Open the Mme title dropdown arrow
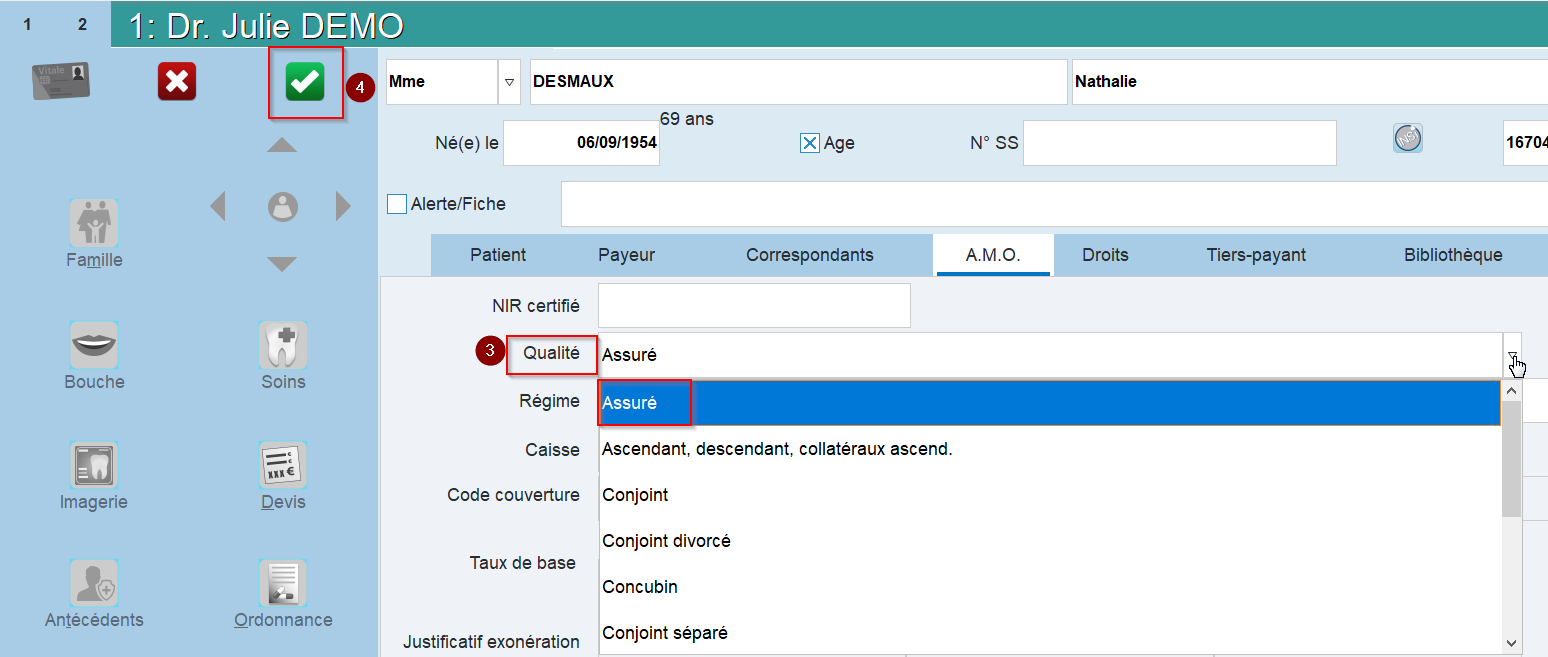 click(510, 82)
